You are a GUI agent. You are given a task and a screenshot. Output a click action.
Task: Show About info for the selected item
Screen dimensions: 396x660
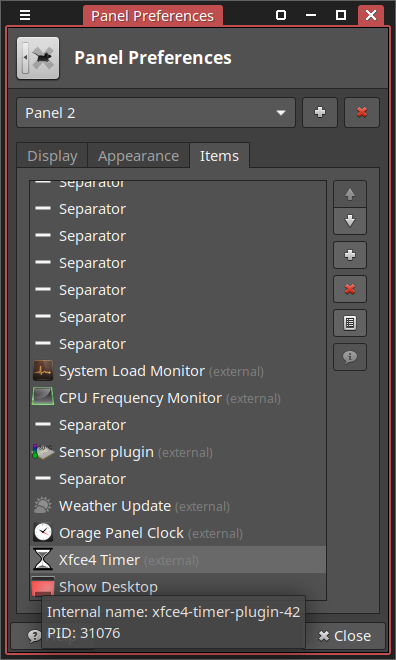[x=350, y=357]
